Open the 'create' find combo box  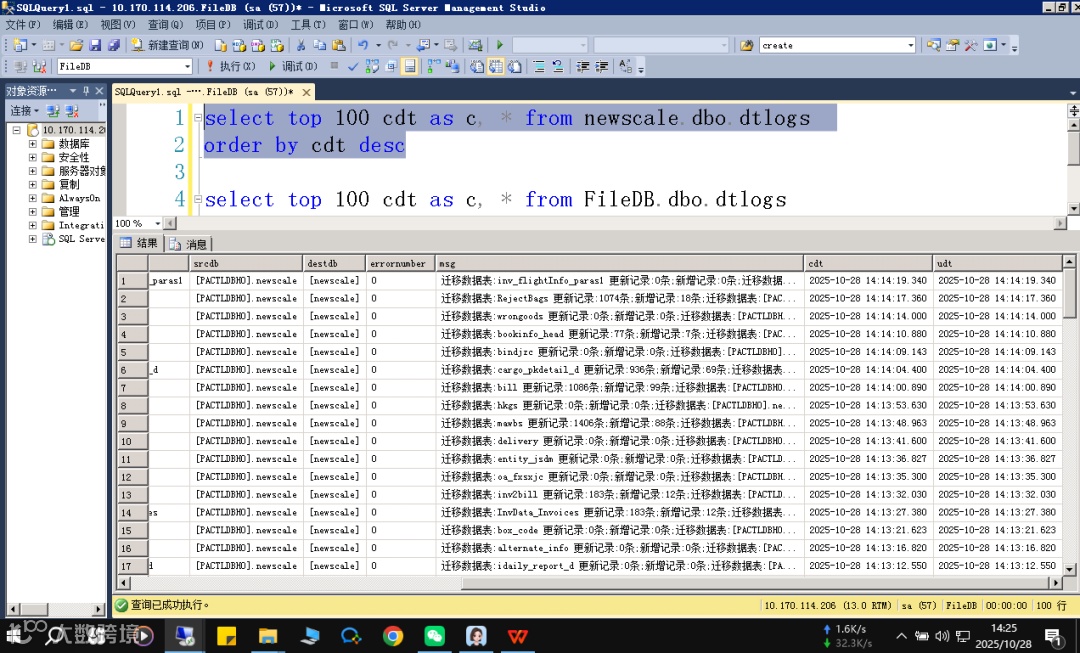911,45
